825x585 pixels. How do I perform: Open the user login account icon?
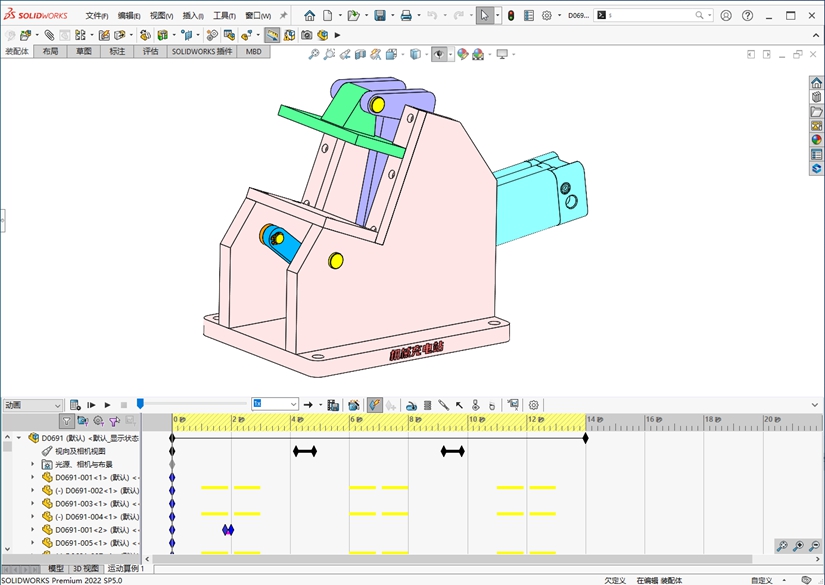point(726,16)
